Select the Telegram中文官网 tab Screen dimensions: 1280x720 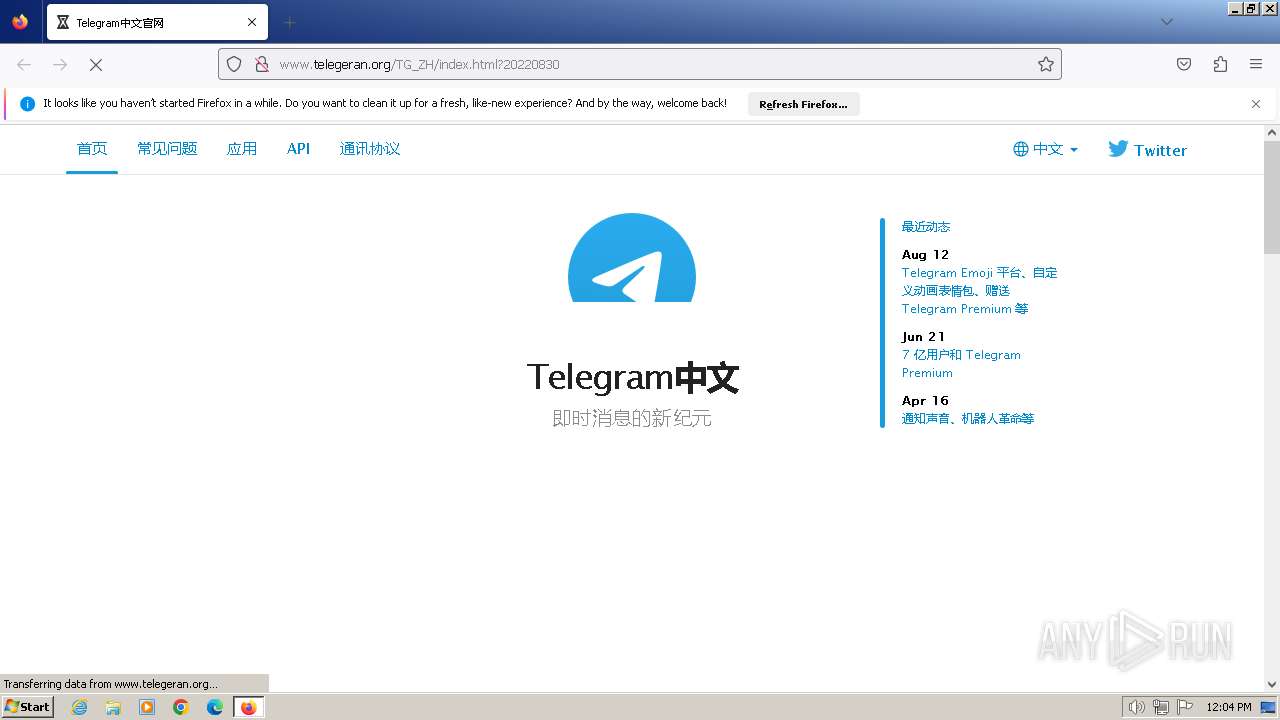click(x=157, y=22)
